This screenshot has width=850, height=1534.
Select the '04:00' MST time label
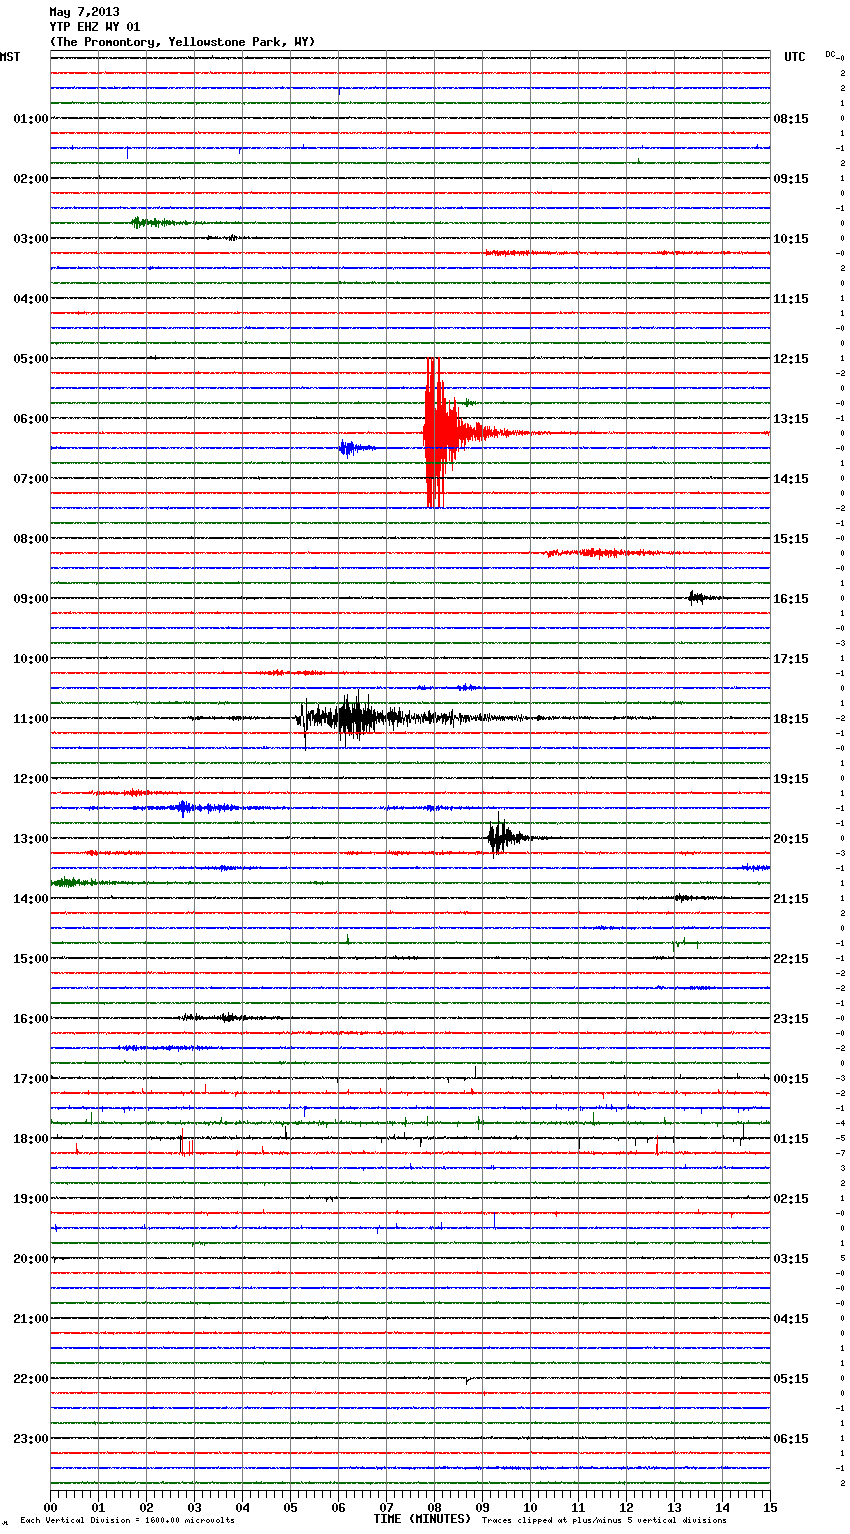click(x=30, y=299)
